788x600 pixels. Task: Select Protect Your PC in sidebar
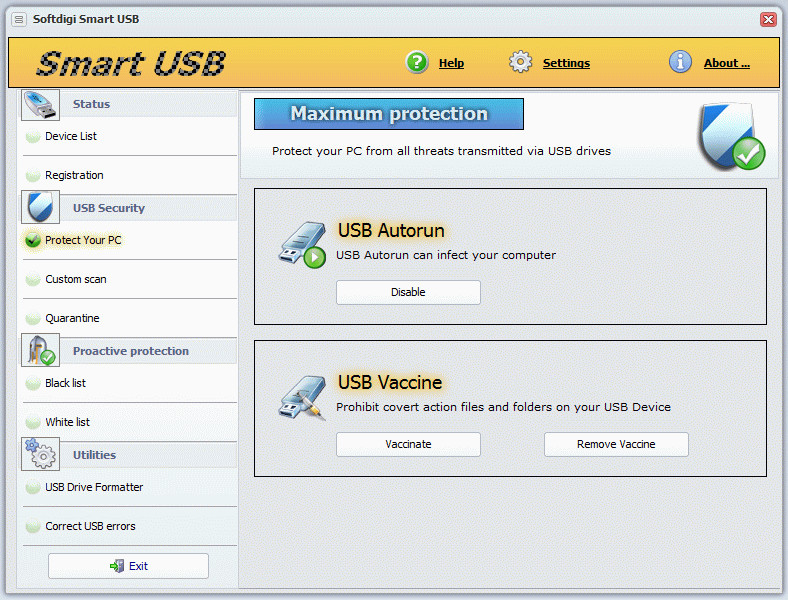[83, 240]
